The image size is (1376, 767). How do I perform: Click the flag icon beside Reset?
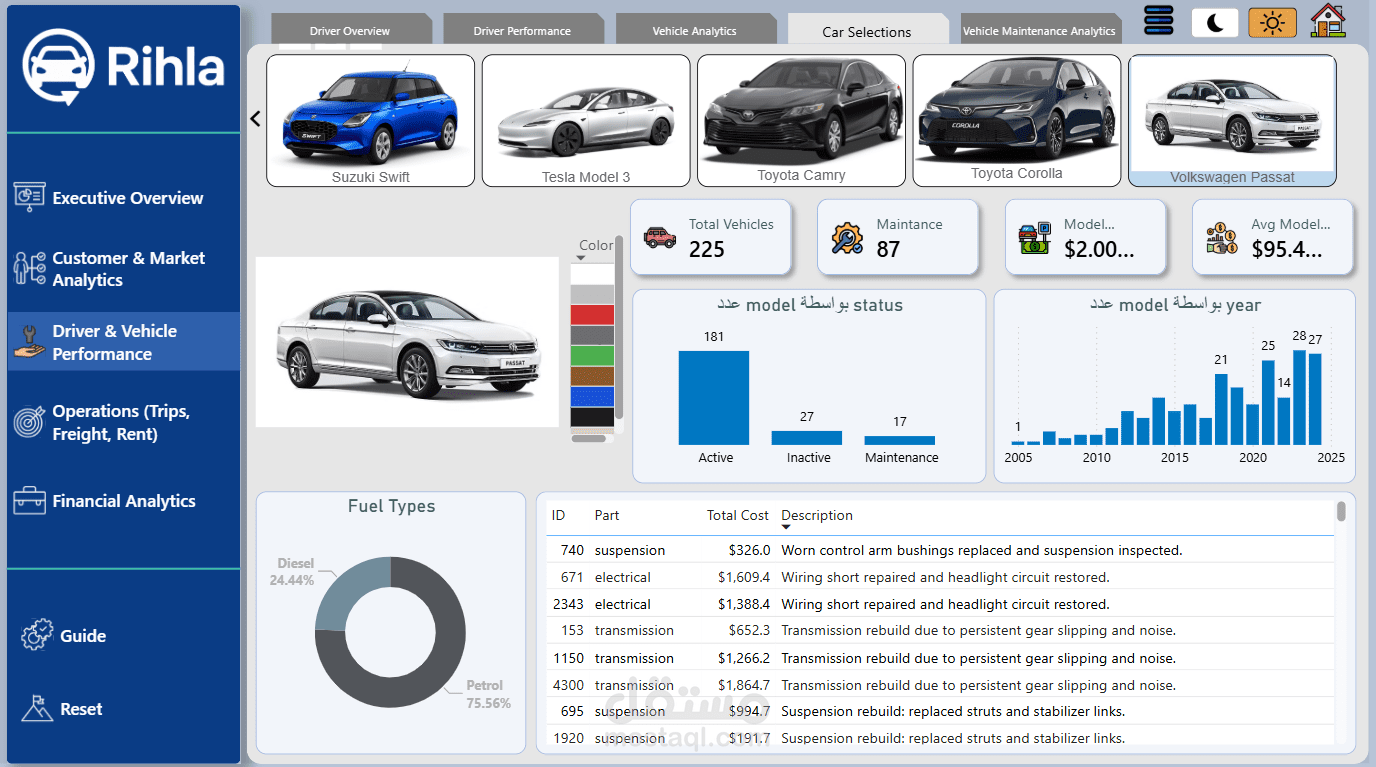click(35, 708)
